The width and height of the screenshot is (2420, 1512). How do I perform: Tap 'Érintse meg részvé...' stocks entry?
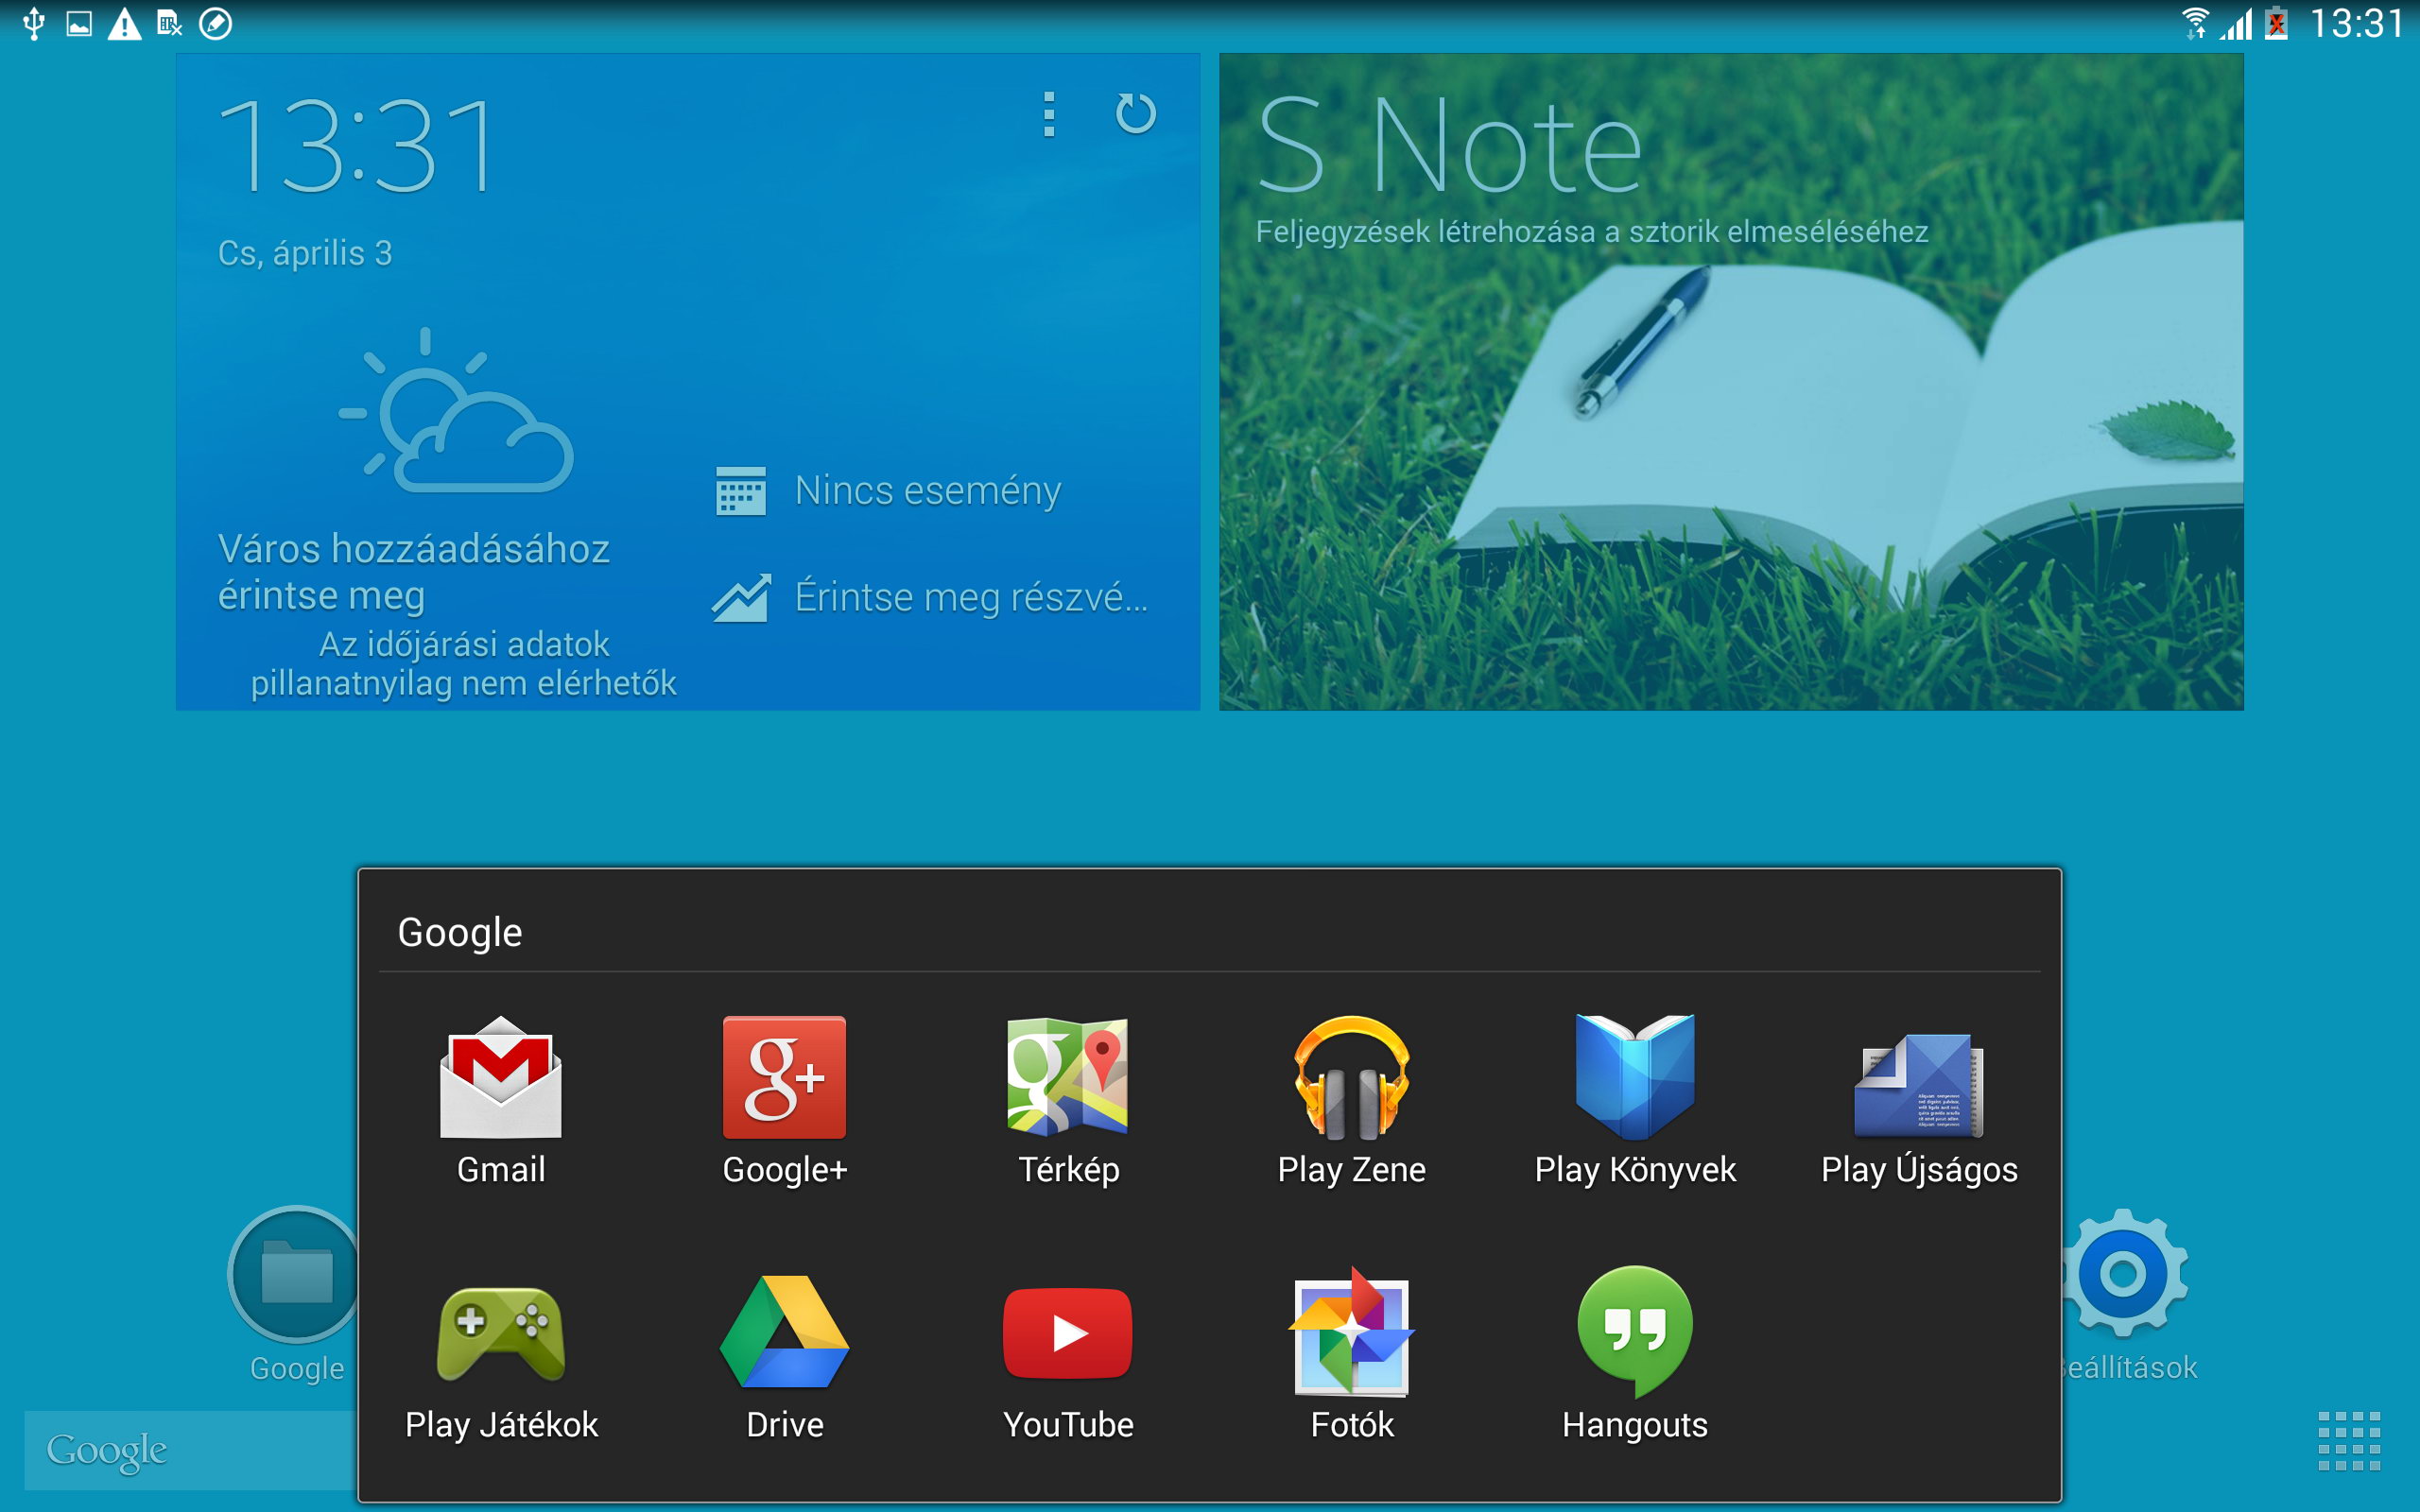coord(971,597)
